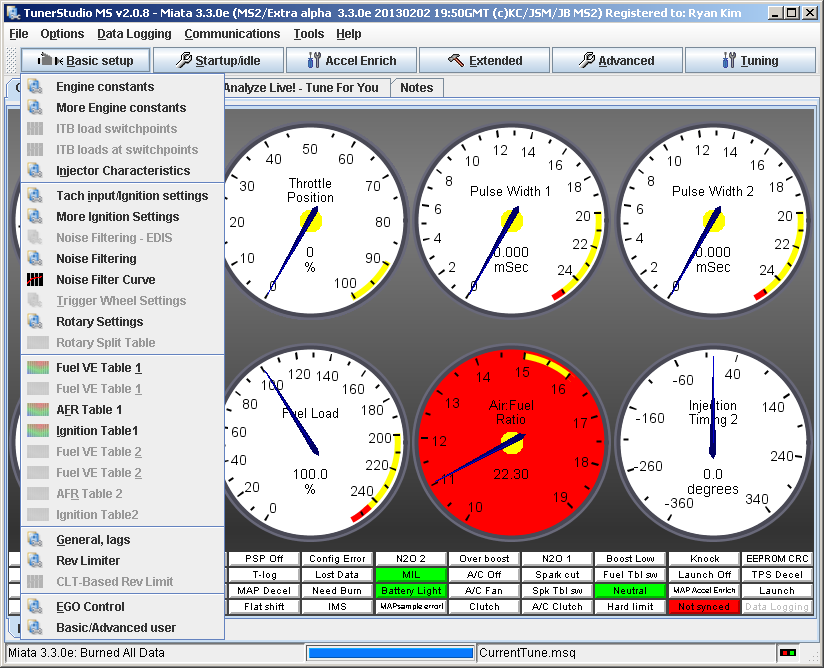824x668 pixels.
Task: Open Engine constants from the Basic setup menu
Action: click(105, 87)
